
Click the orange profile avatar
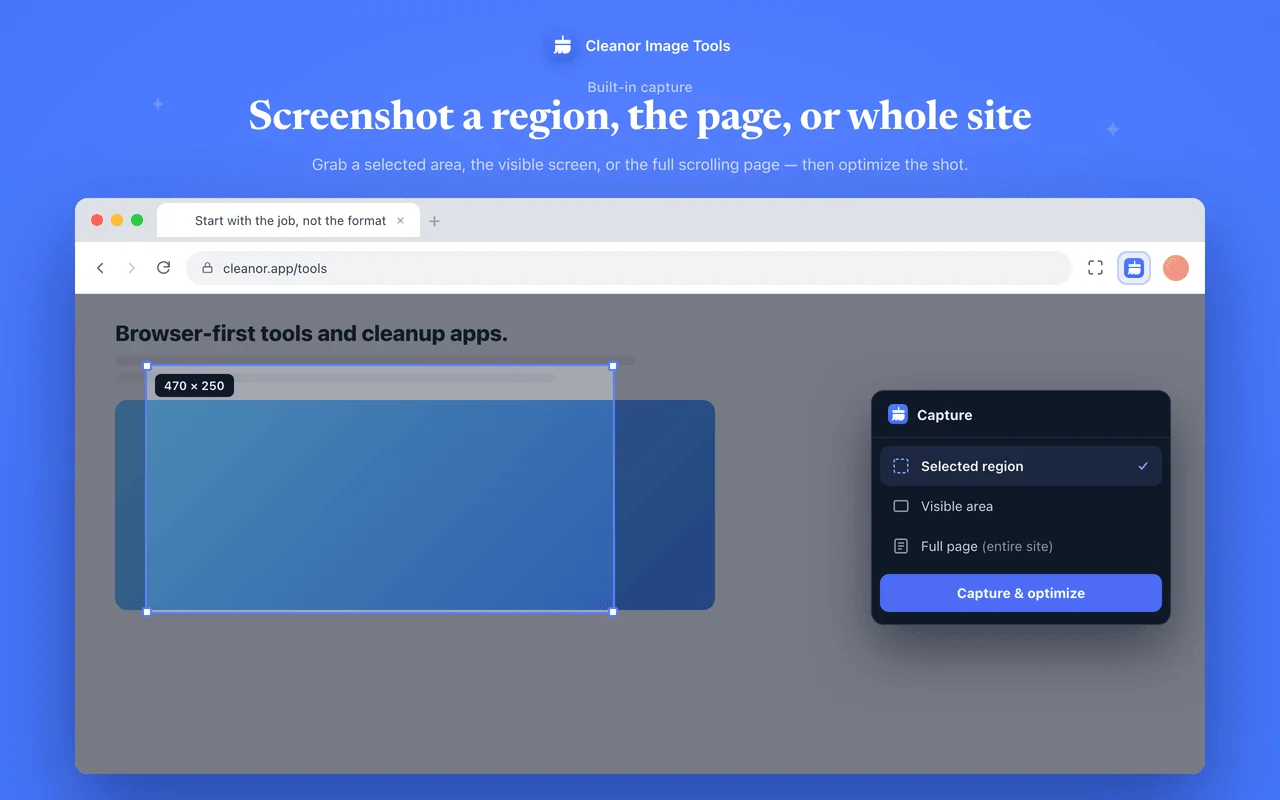point(1176,268)
